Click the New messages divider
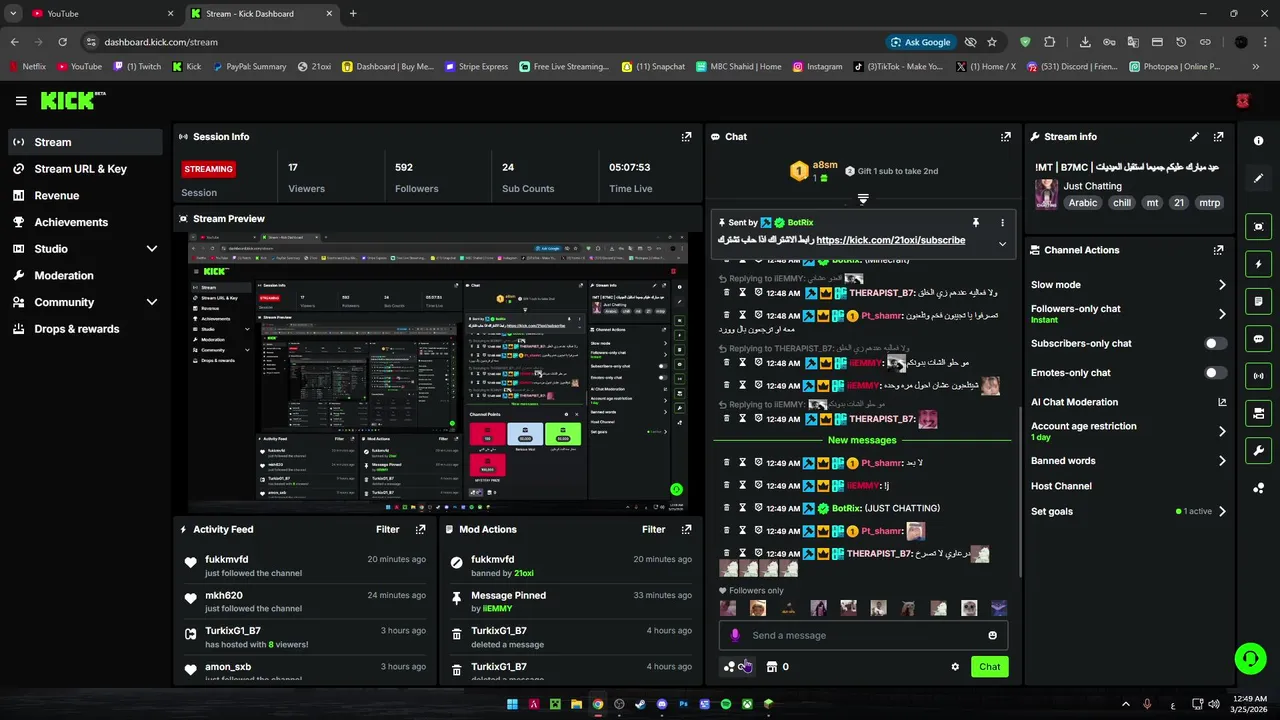 (862, 440)
